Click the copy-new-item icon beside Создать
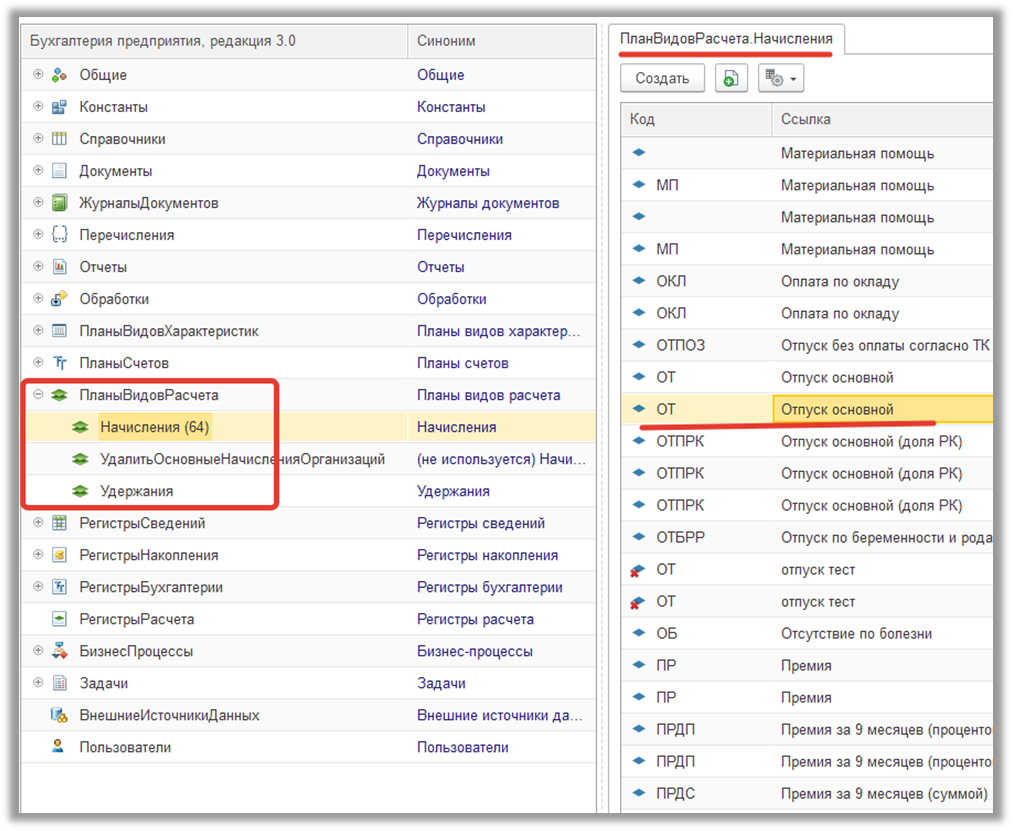1013x831 pixels. point(731,78)
